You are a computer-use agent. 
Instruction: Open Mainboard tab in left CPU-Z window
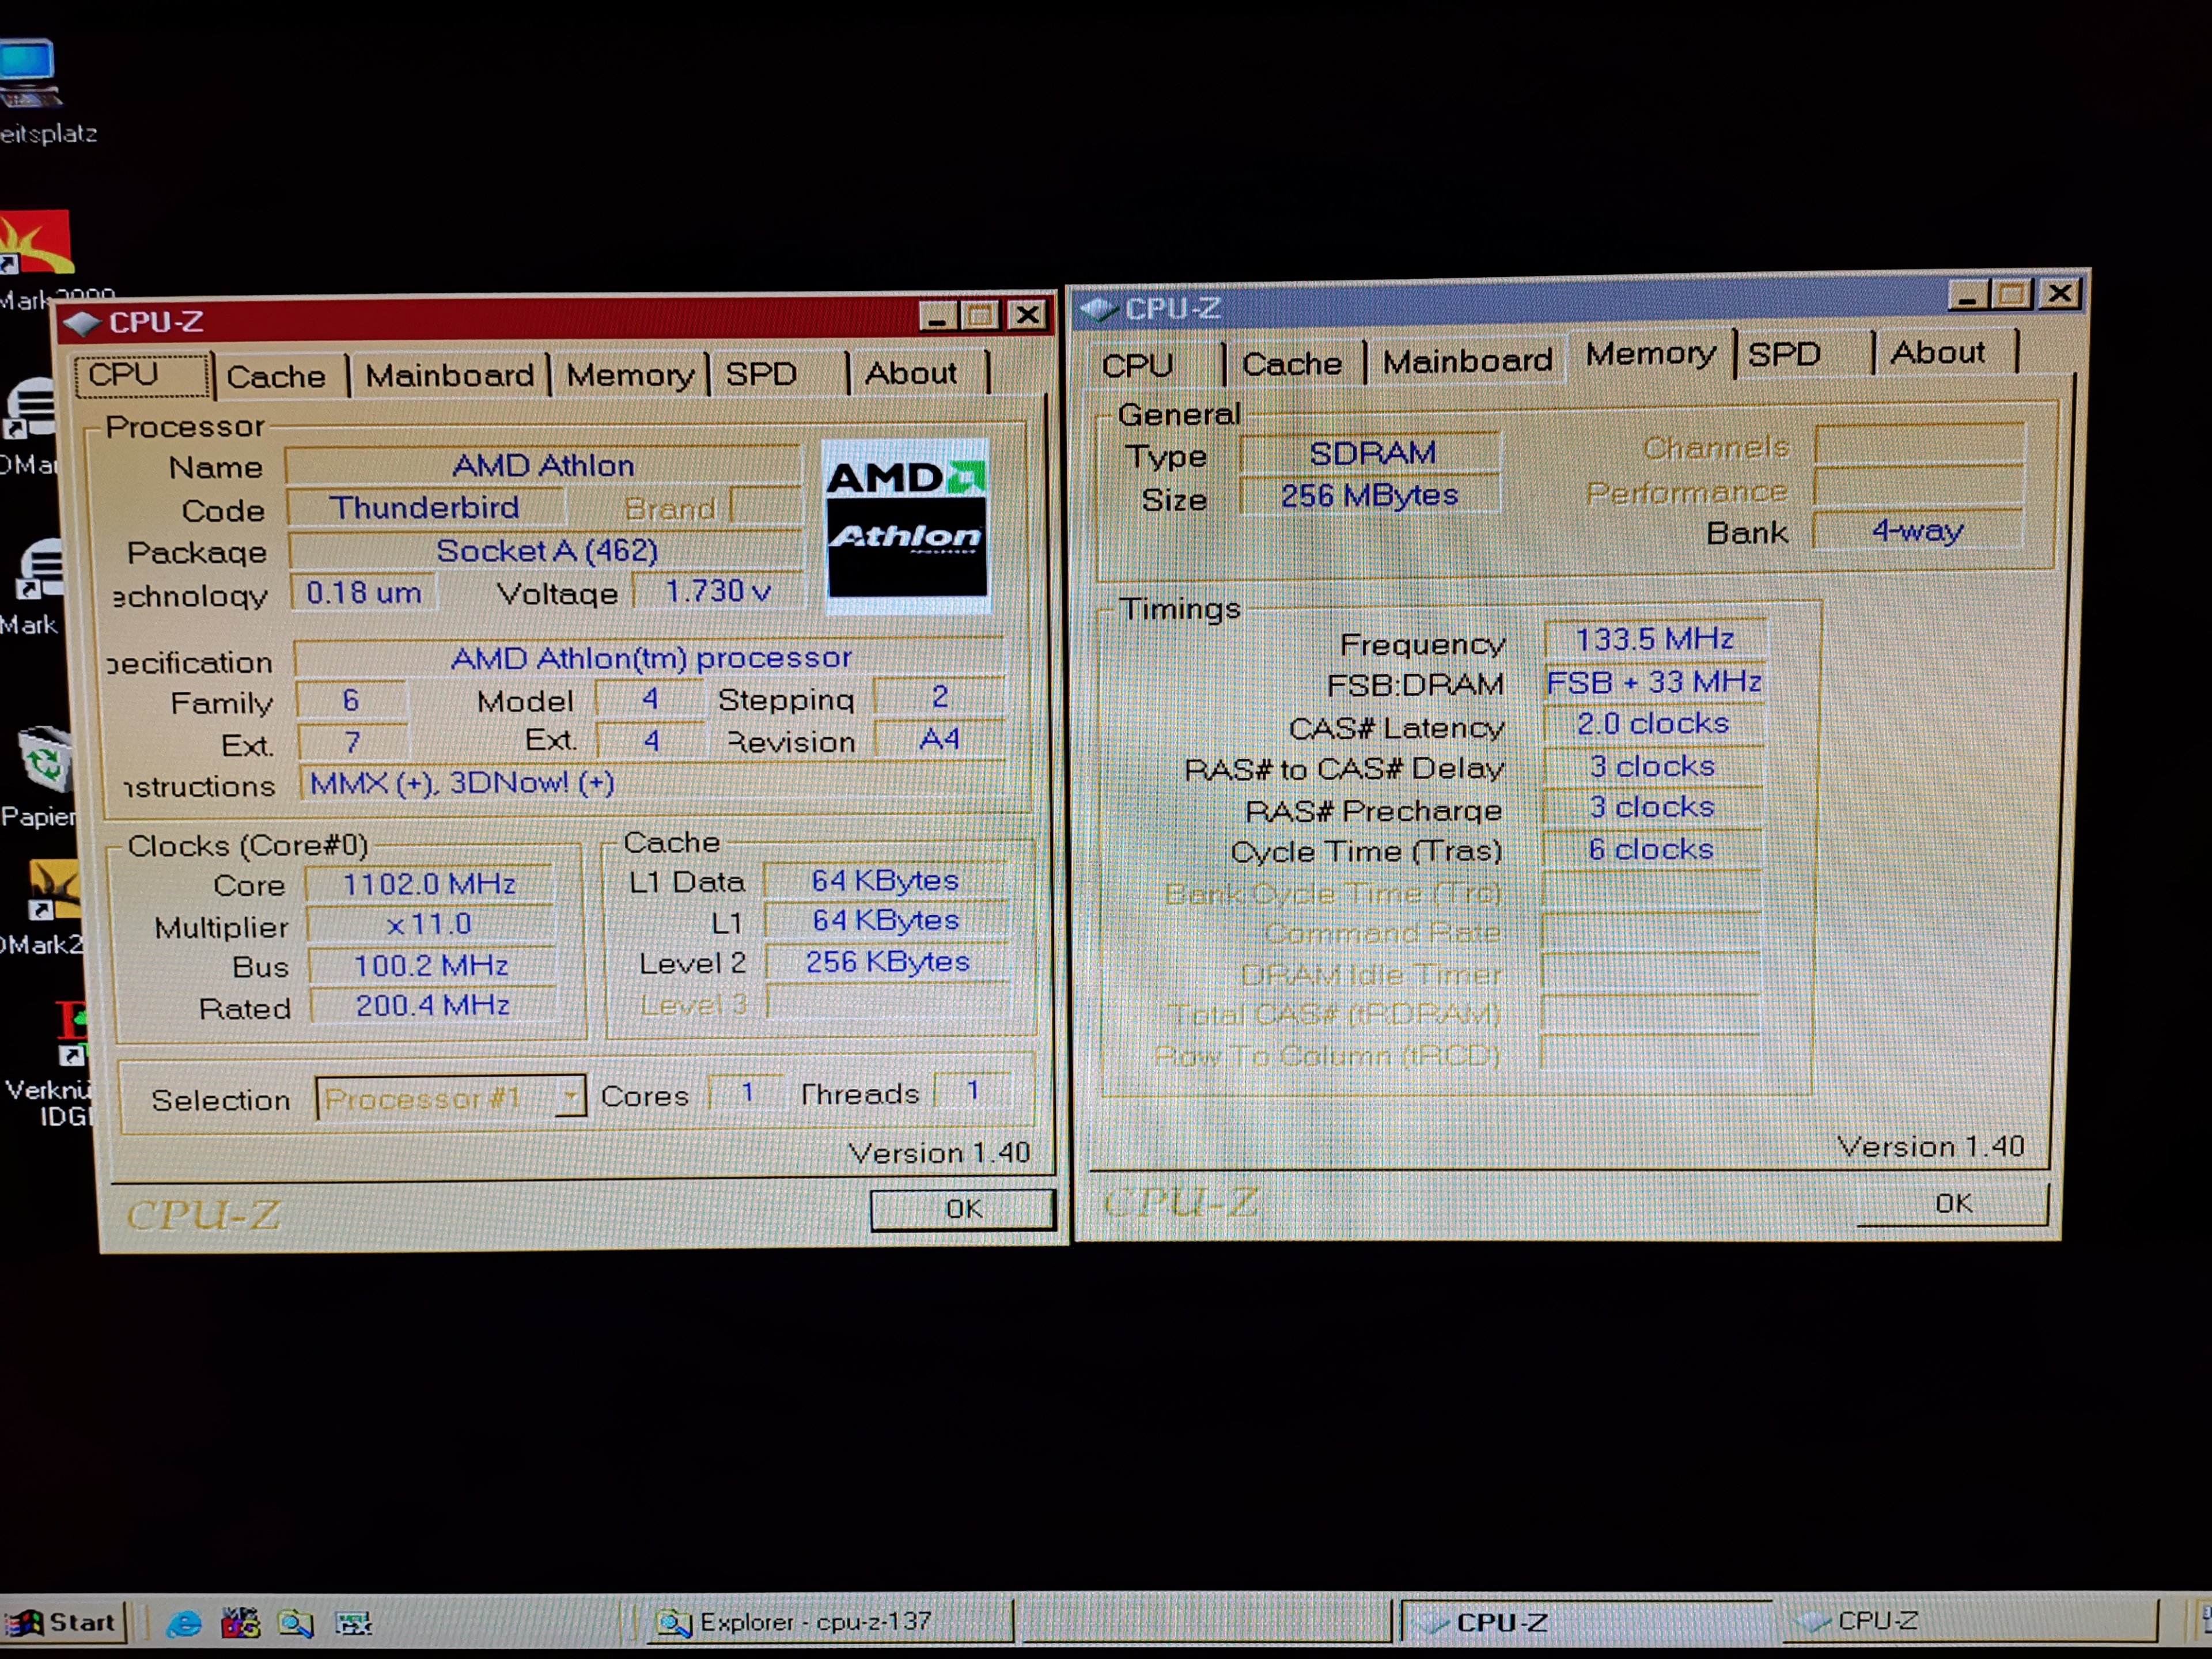[449, 376]
